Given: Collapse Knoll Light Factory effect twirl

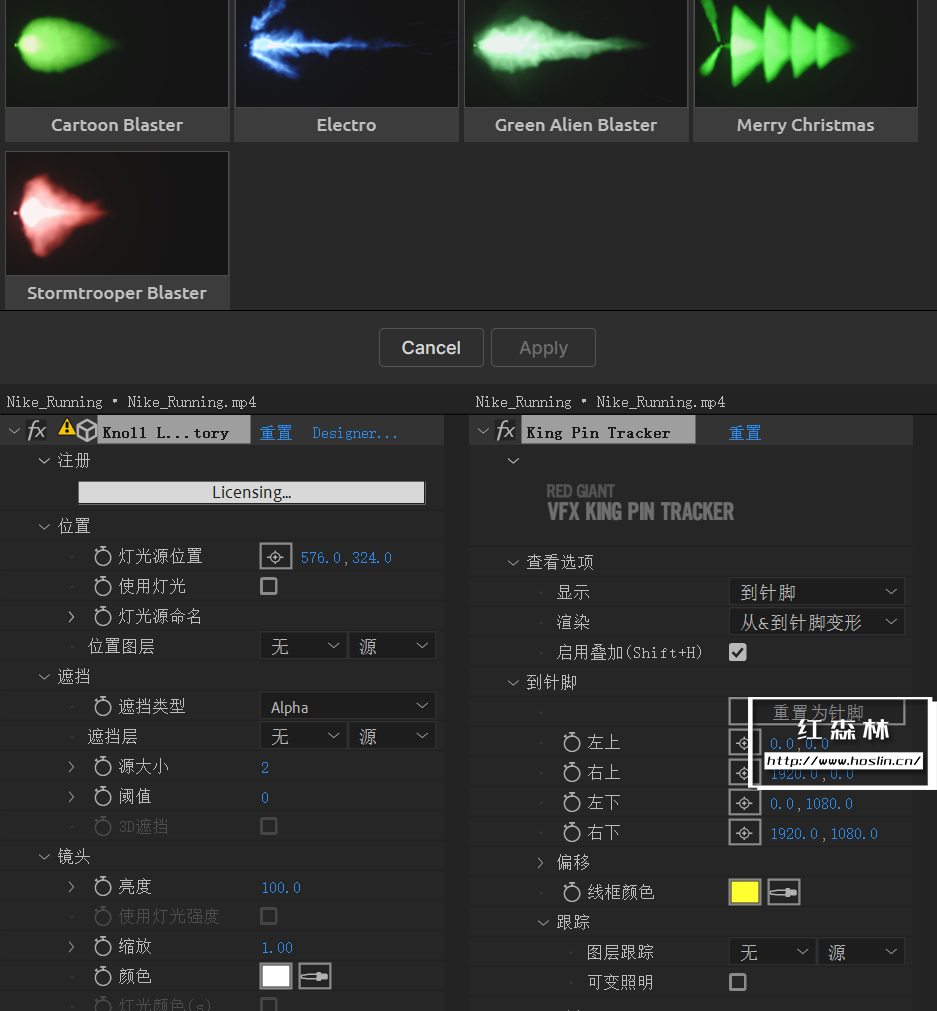Looking at the screenshot, I should [14, 430].
